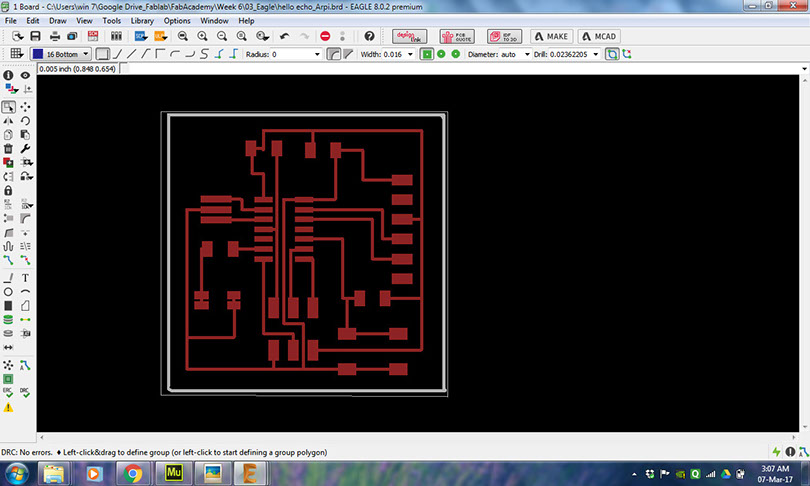Print the board layout
This screenshot has height=486, width=810.
[x=55, y=36]
